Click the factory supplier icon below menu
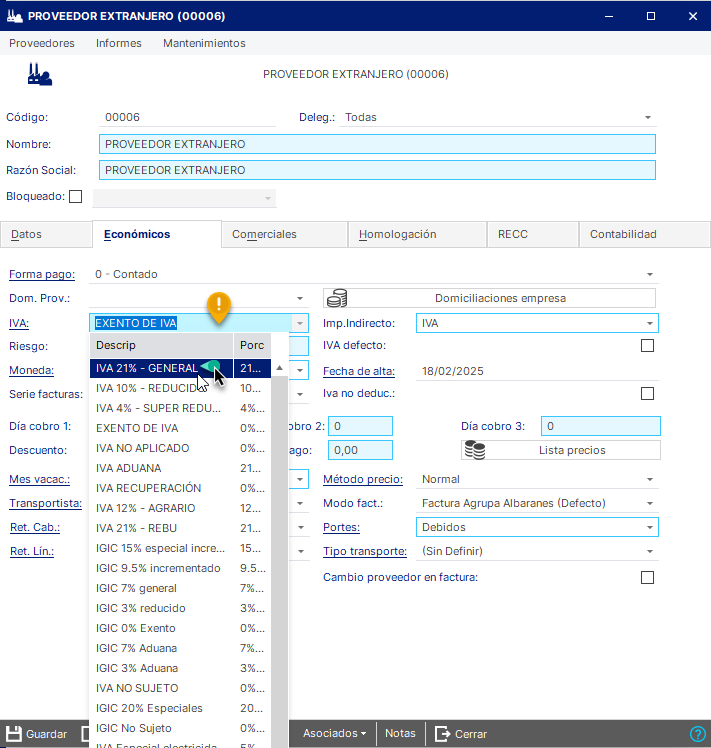This screenshot has height=748, width=711. pos(40,74)
